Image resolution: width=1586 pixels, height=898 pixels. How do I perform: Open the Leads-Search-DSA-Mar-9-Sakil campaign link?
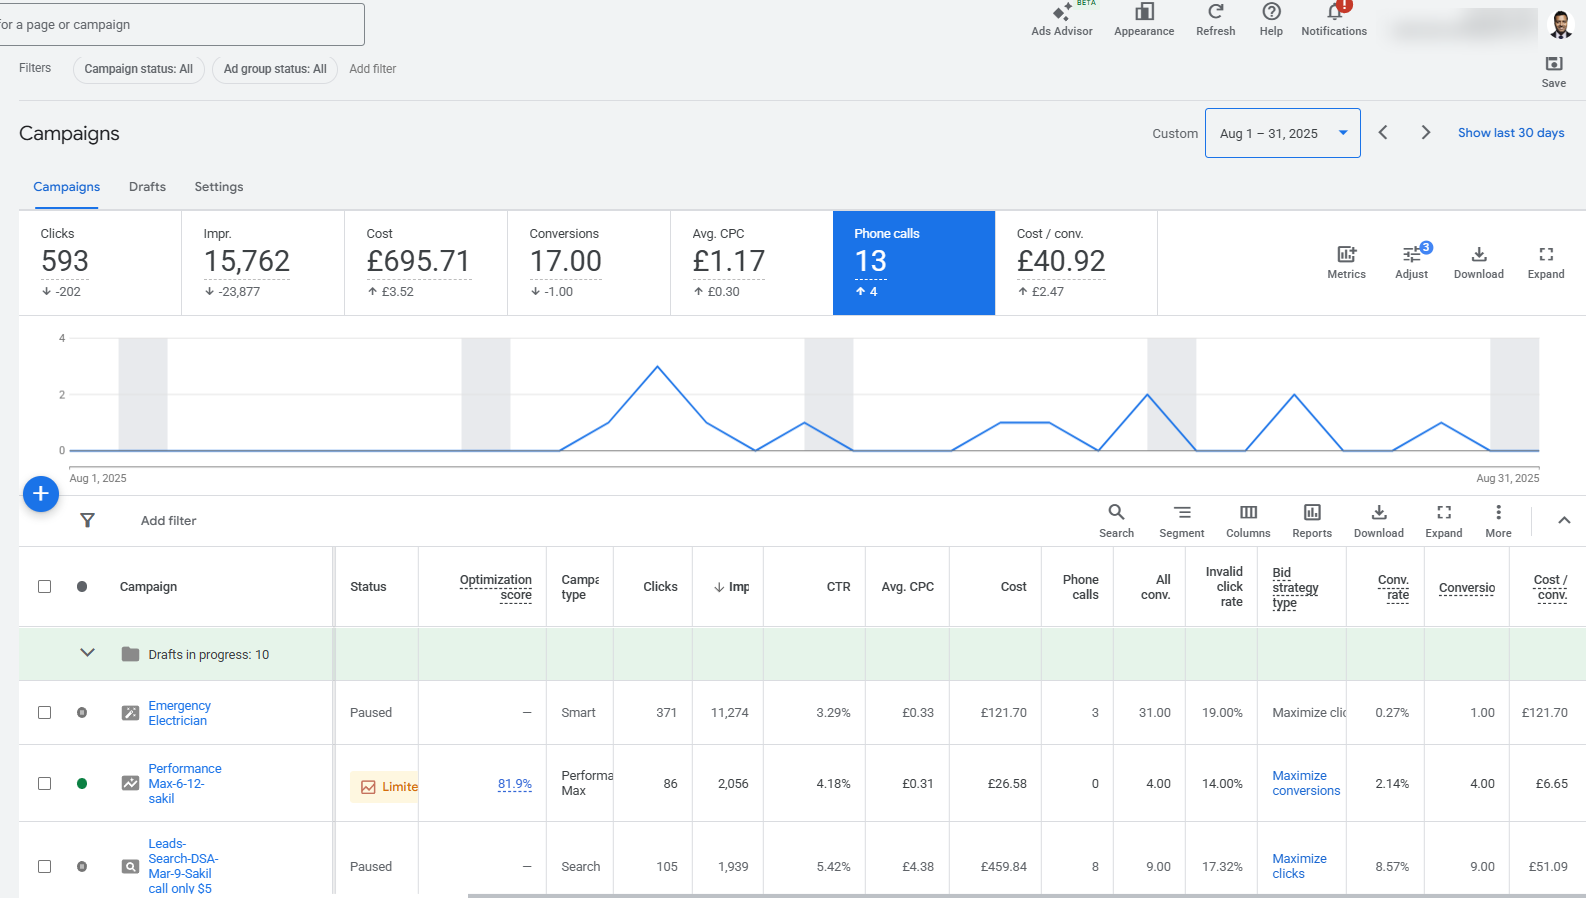(x=183, y=866)
